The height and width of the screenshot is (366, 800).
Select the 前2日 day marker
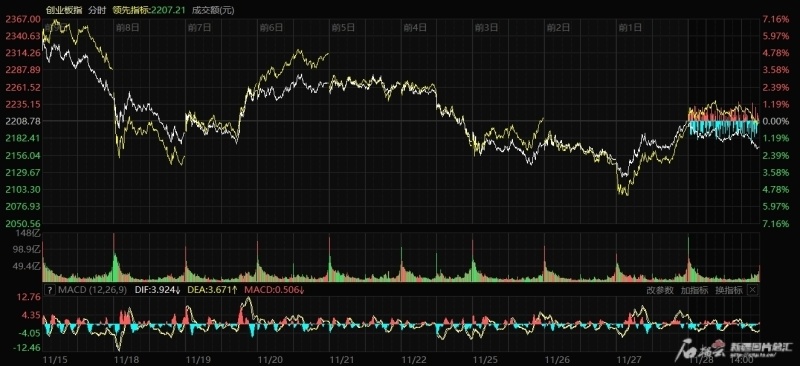pos(558,28)
